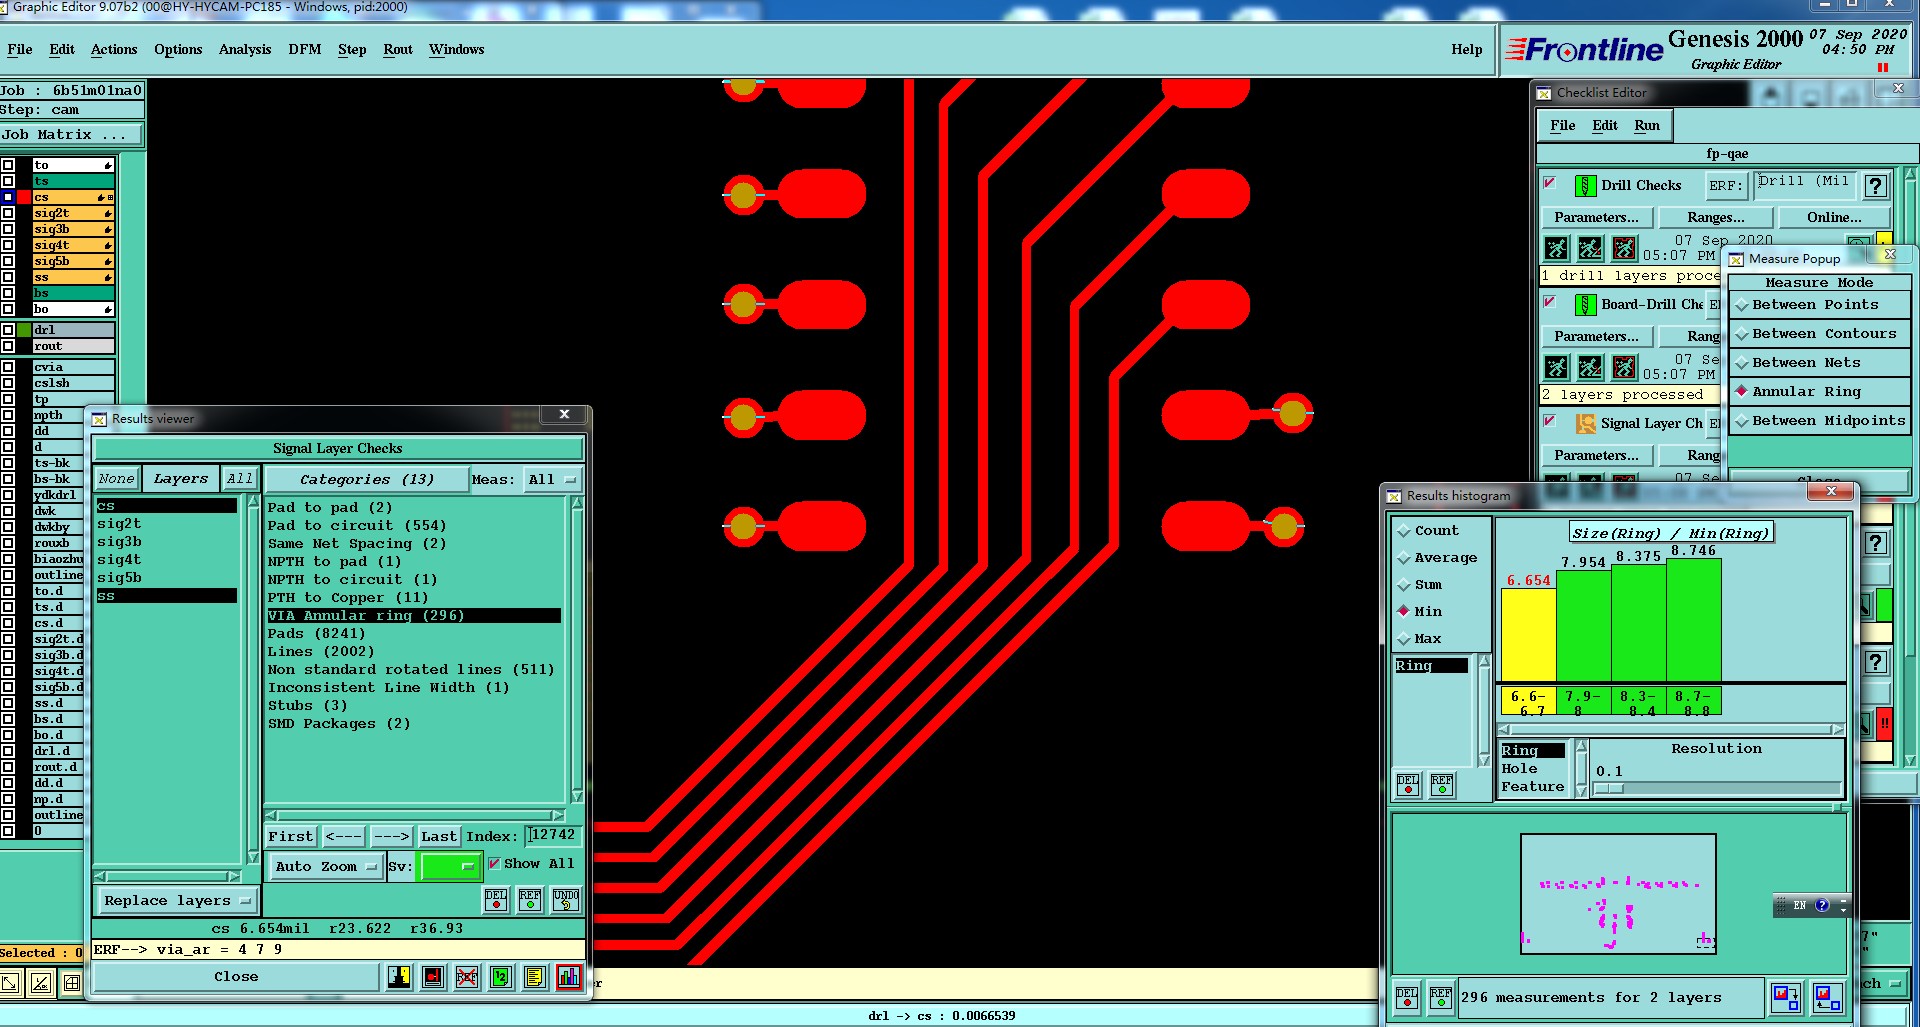Open the Run menu in Checklist Editor
This screenshot has height=1027, width=1920.
click(x=1647, y=126)
